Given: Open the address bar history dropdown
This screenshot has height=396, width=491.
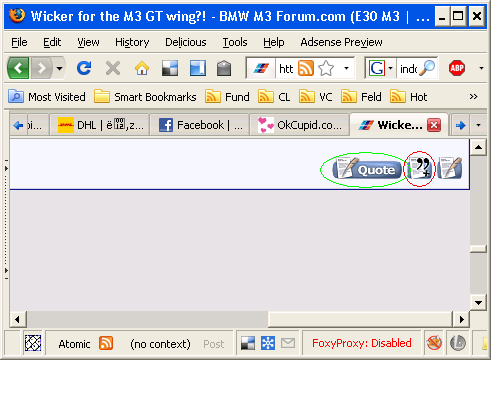Looking at the screenshot, I should click(x=347, y=68).
